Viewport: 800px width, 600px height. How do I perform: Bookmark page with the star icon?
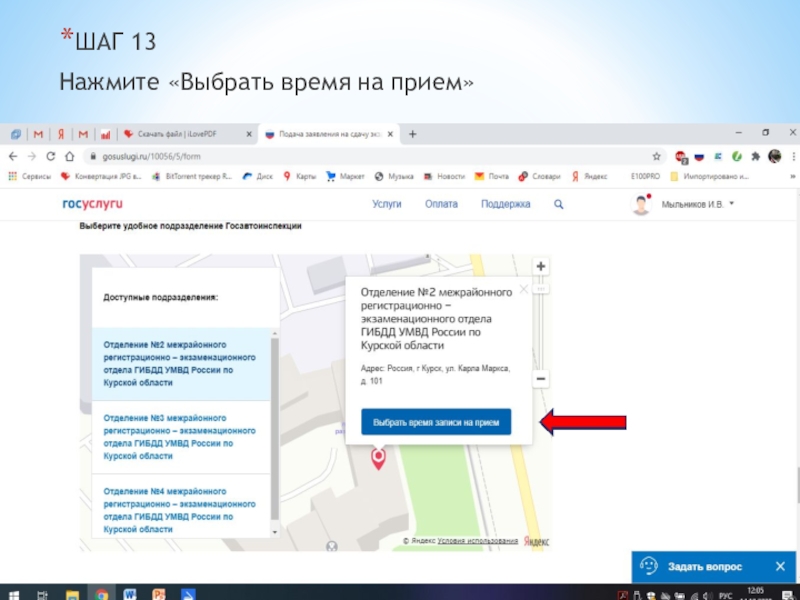(x=657, y=156)
